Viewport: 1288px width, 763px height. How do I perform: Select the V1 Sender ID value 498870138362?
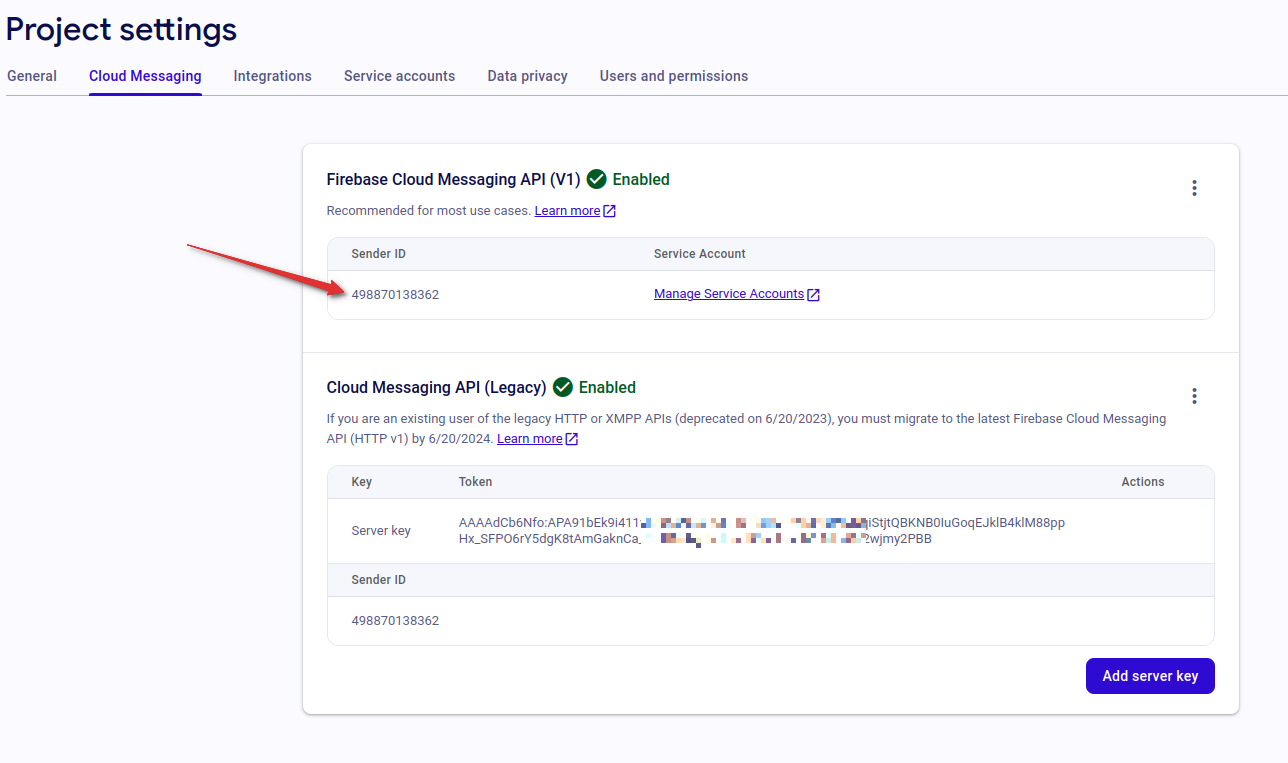395,295
